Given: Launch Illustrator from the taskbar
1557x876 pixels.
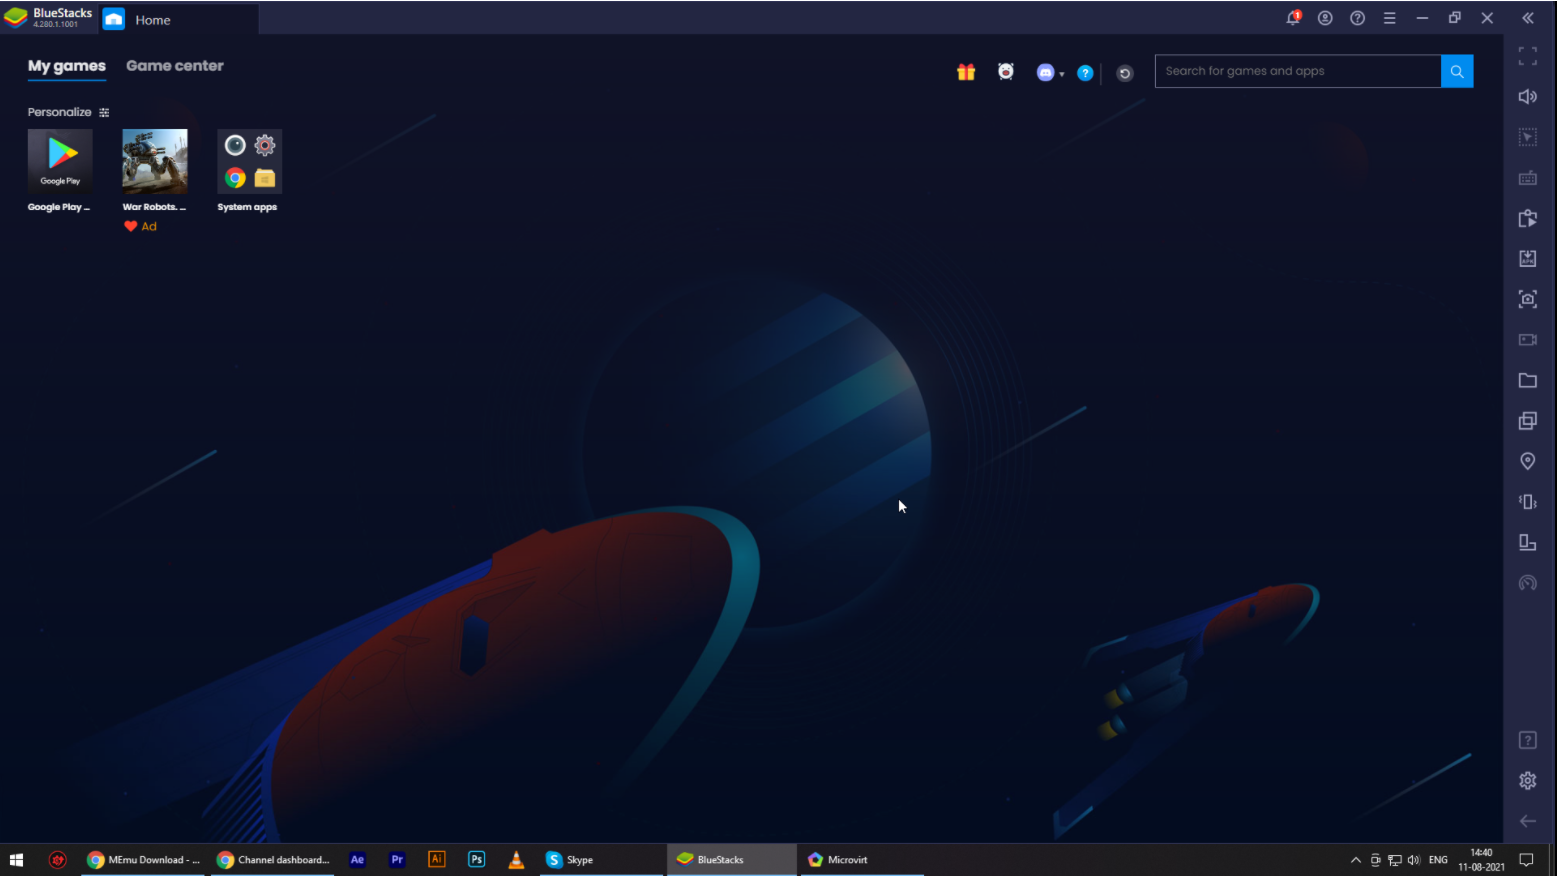Looking at the screenshot, I should click(437, 860).
